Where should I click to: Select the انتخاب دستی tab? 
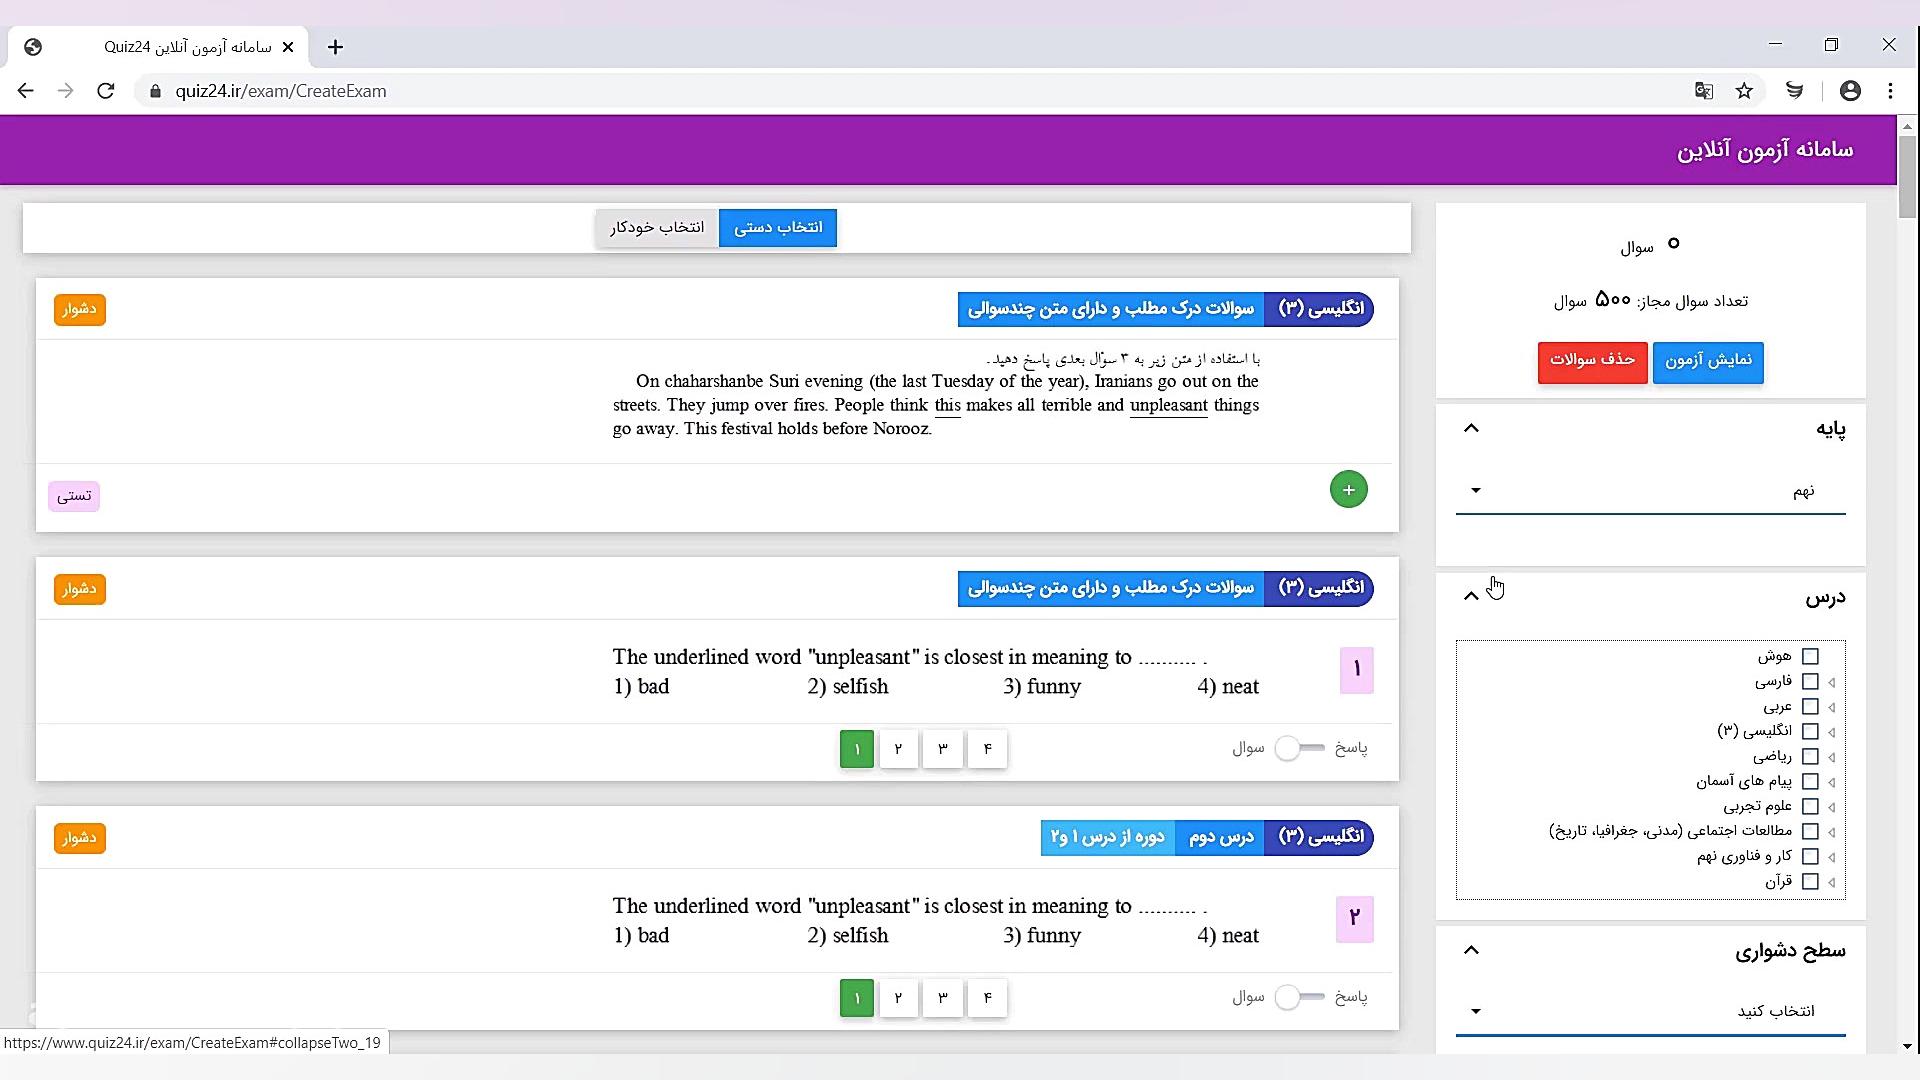click(778, 228)
